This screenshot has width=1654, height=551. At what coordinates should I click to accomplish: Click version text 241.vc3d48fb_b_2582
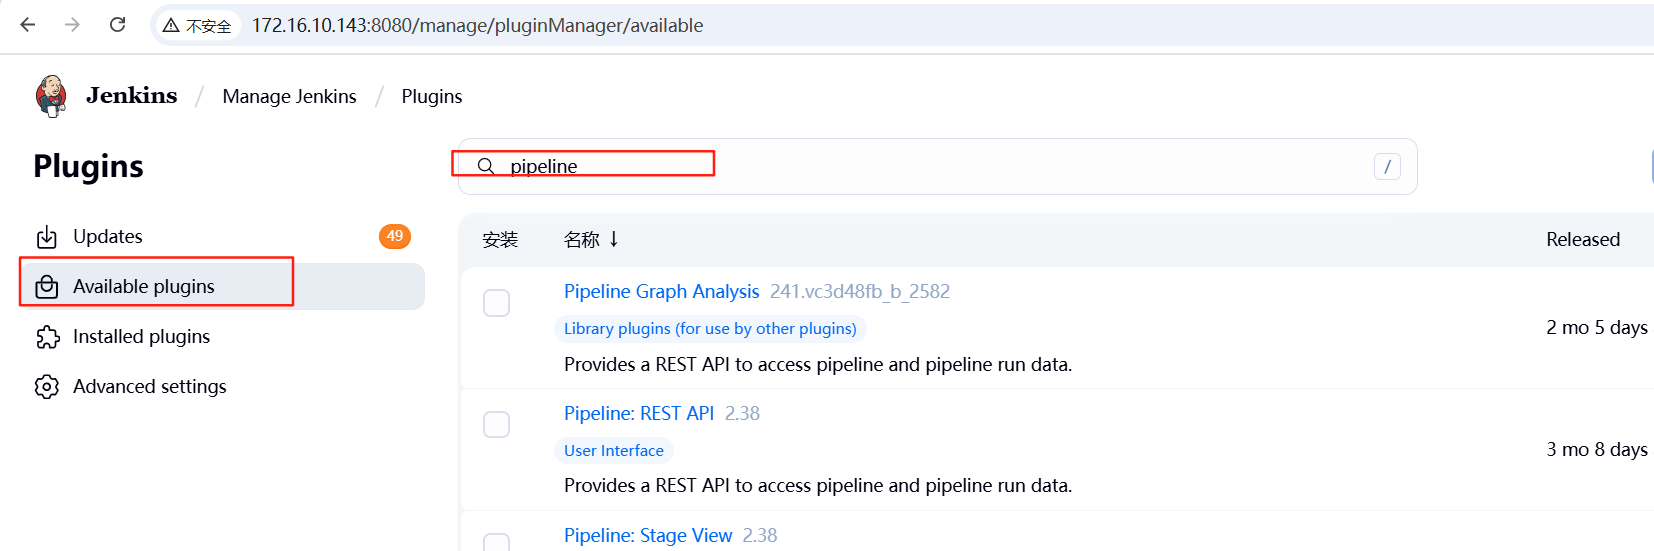(860, 291)
